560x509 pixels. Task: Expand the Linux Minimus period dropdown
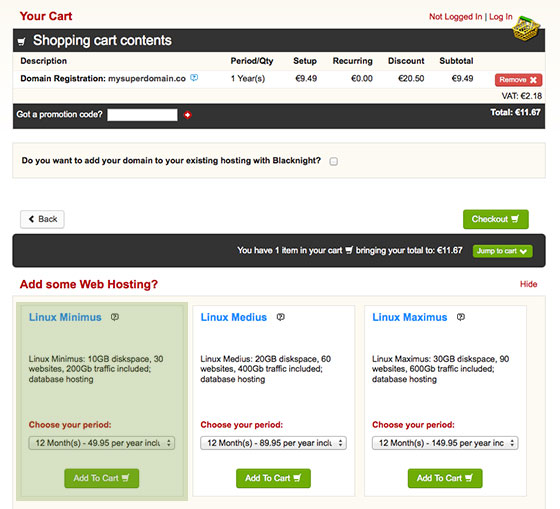click(102, 443)
